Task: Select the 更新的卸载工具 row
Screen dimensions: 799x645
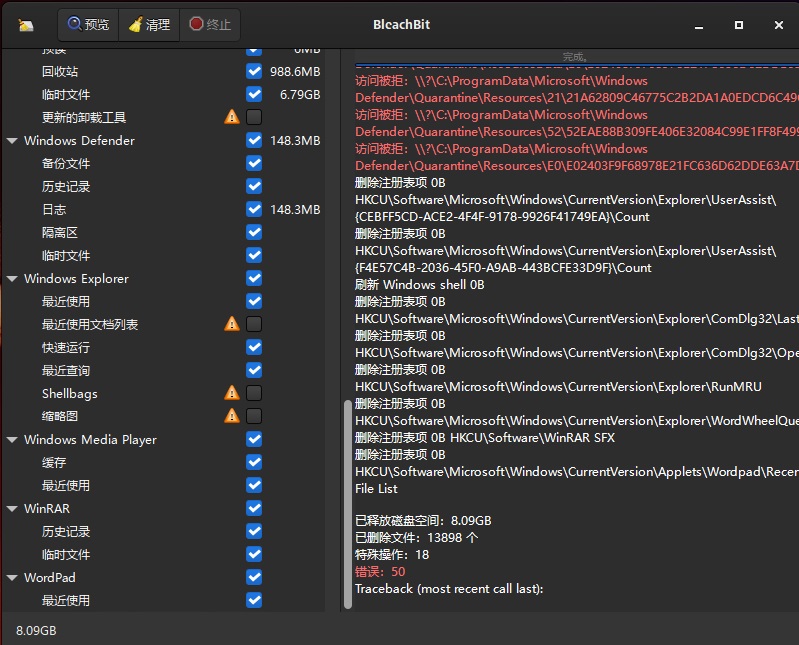Action: tap(163, 117)
